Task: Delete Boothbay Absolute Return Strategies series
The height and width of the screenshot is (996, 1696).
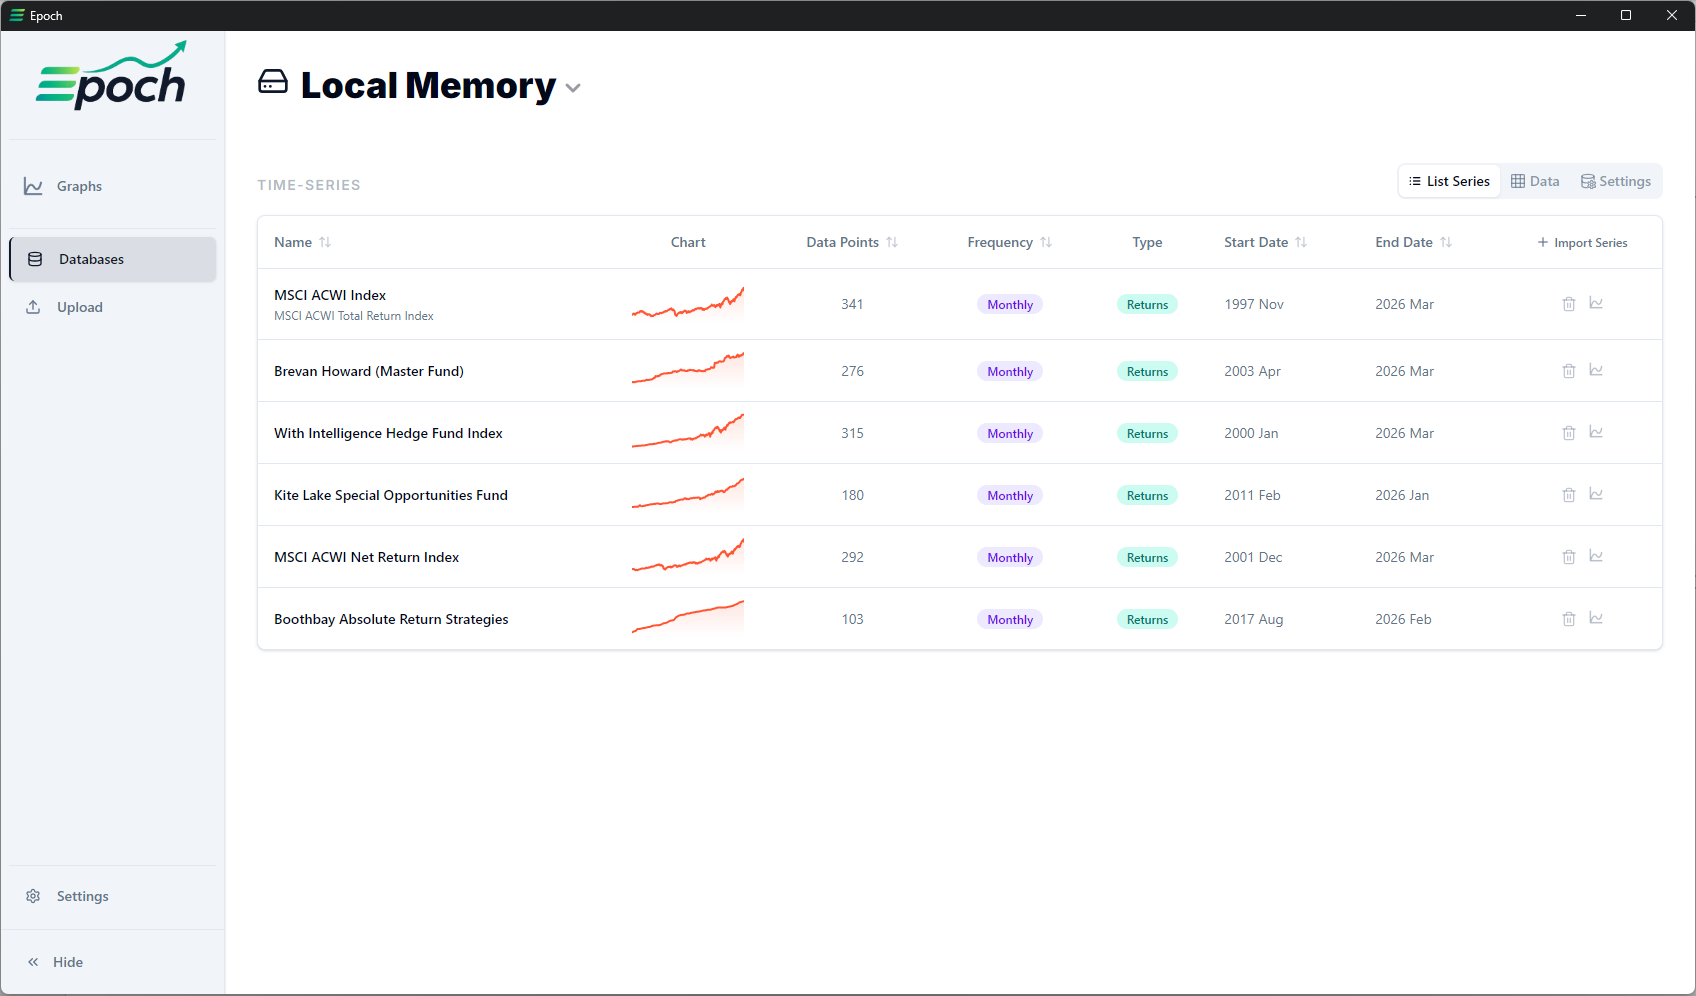Action: click(1569, 619)
